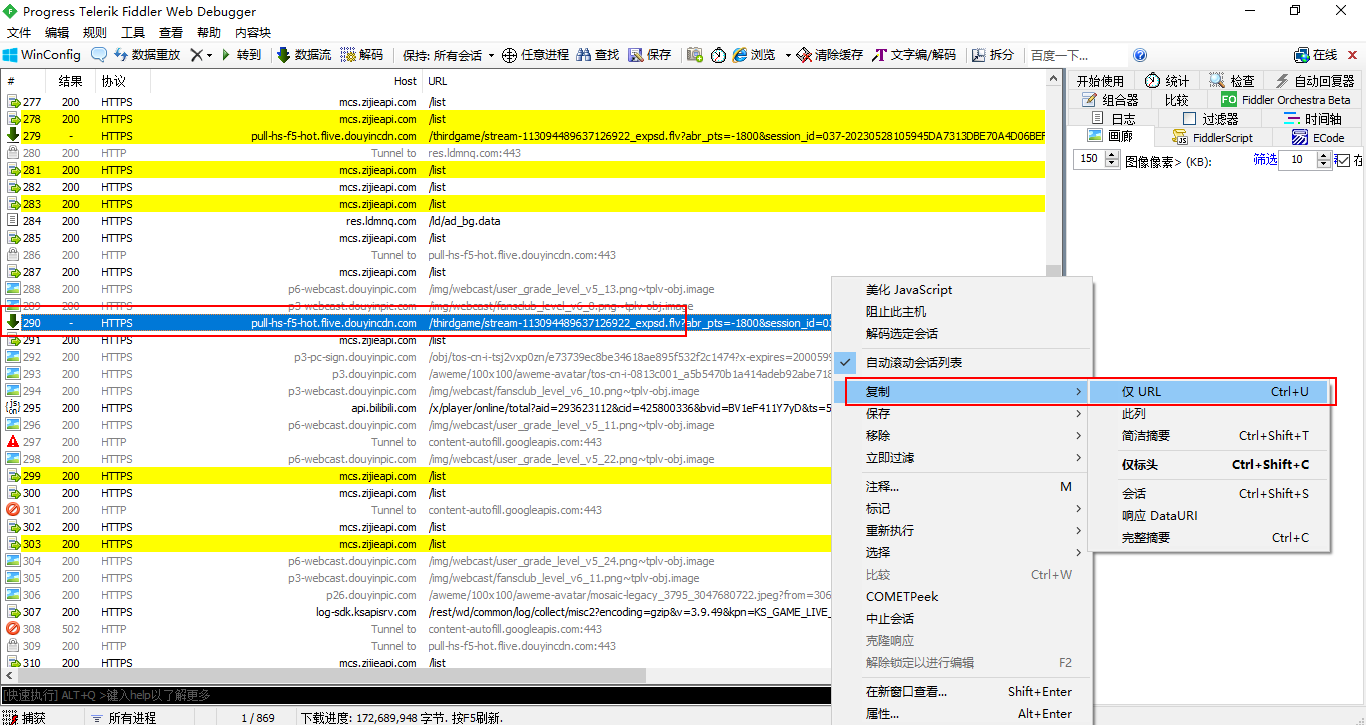The image size is (1366, 725).
Task: Toggle 自动滚动会话列表 checked menu item
Action: [962, 363]
